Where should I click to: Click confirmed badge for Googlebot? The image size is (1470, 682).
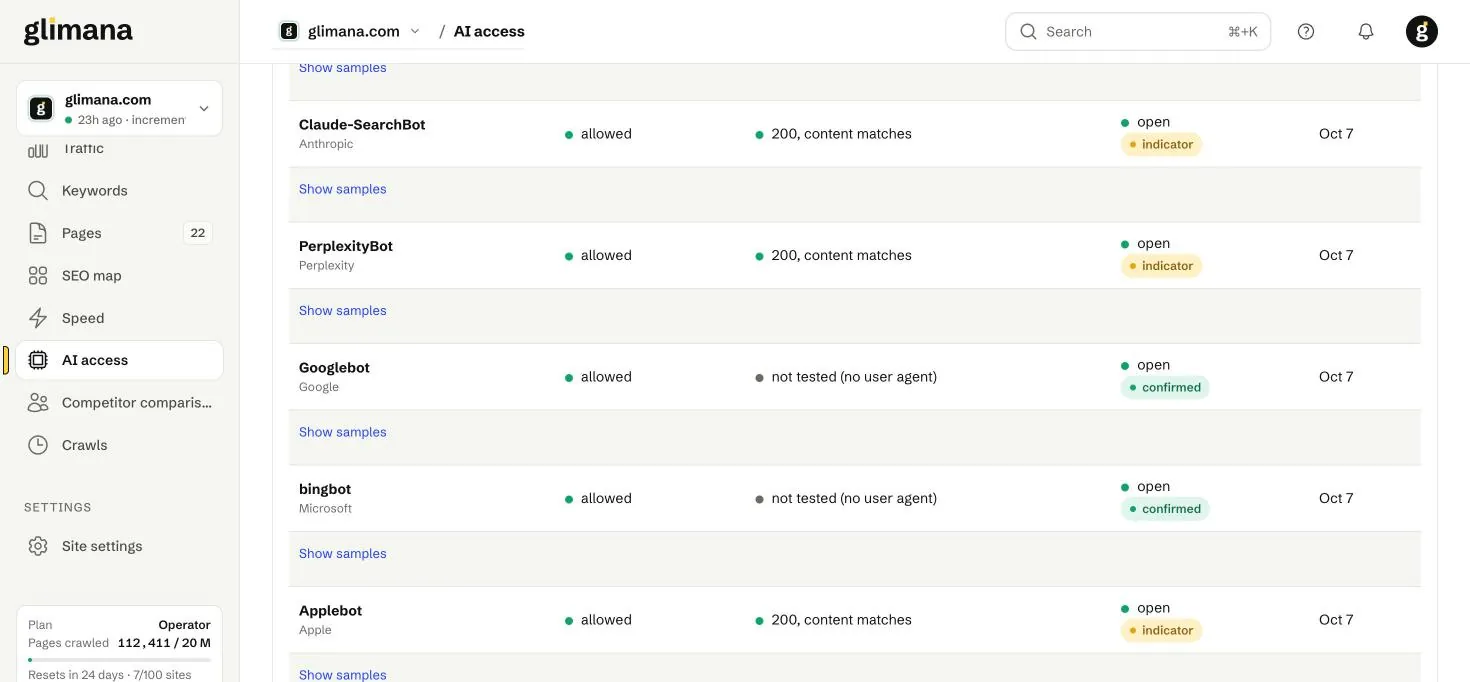(1165, 388)
